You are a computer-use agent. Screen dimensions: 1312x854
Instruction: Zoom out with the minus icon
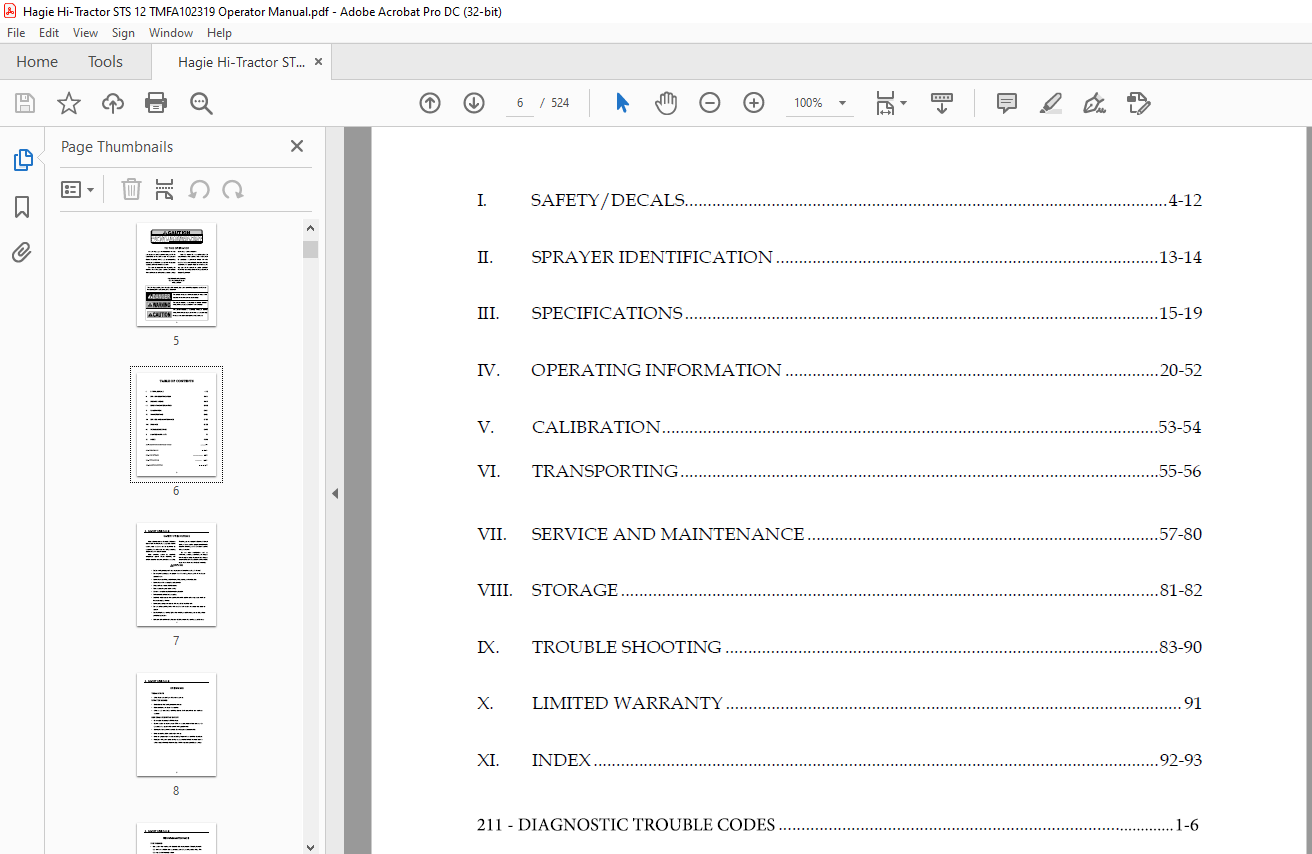pyautogui.click(x=710, y=103)
